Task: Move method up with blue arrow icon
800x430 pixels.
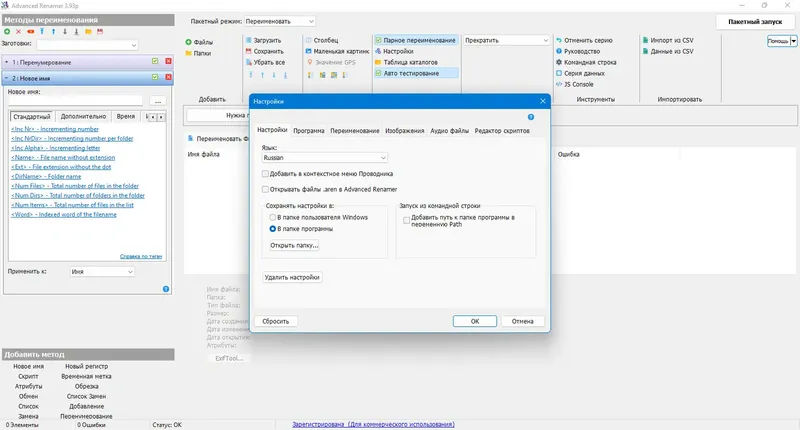Action: [53, 32]
